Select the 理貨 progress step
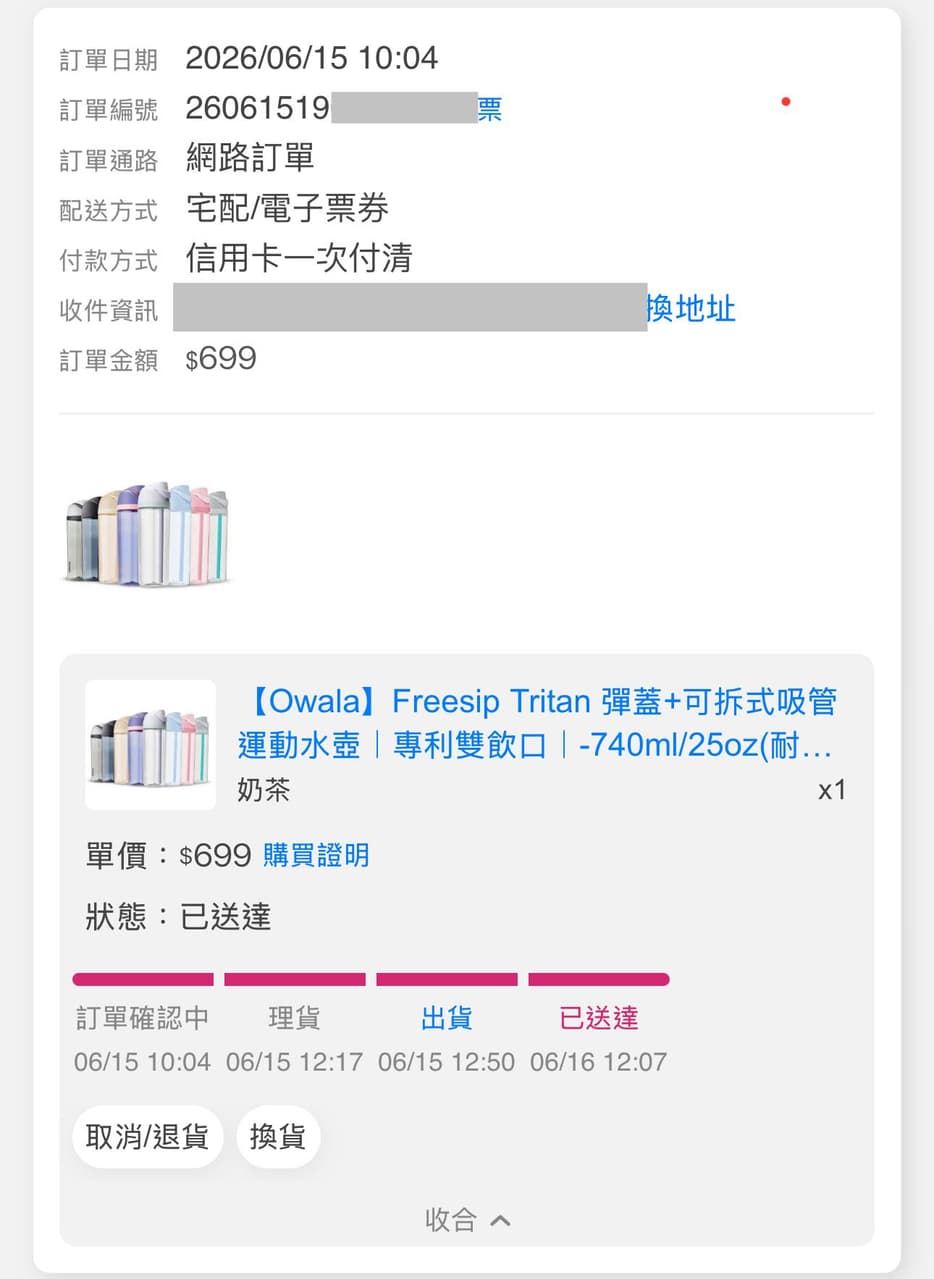 295,1018
